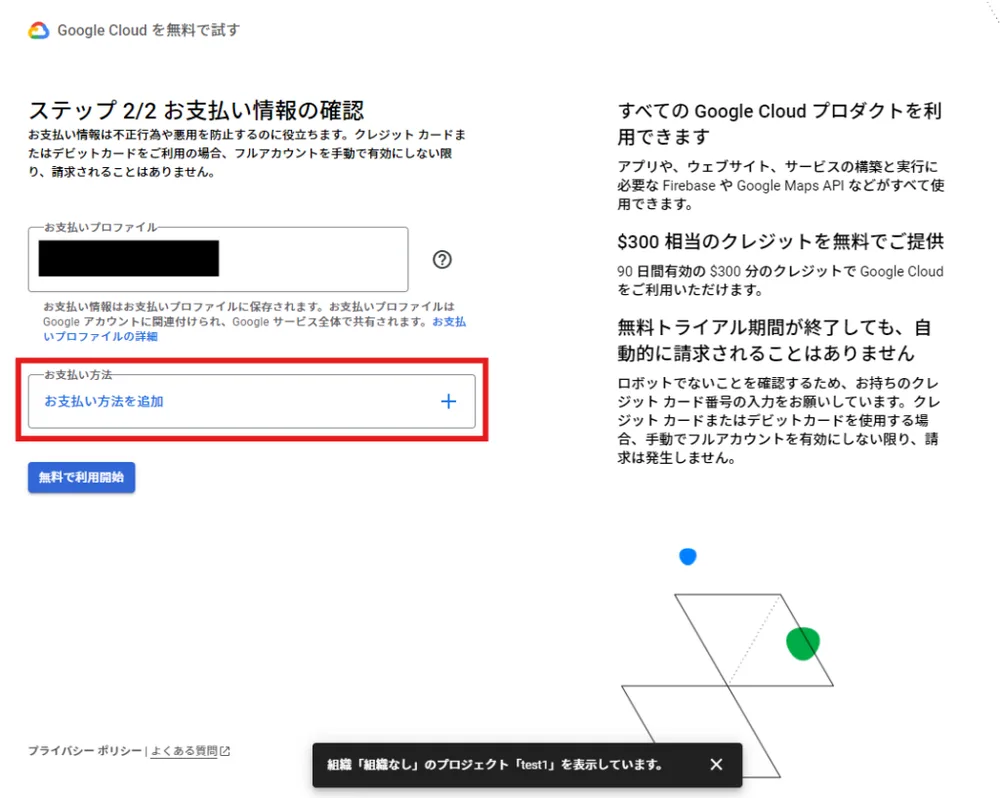Open the プライバシー ポリシー link
The image size is (1000, 798).
pyautogui.click(x=85, y=751)
